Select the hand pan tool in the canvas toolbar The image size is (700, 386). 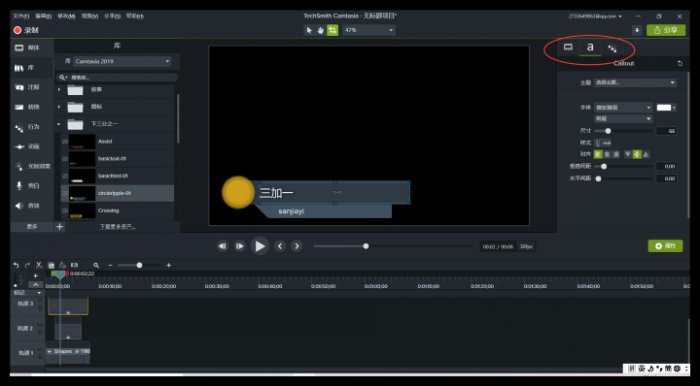(x=321, y=30)
